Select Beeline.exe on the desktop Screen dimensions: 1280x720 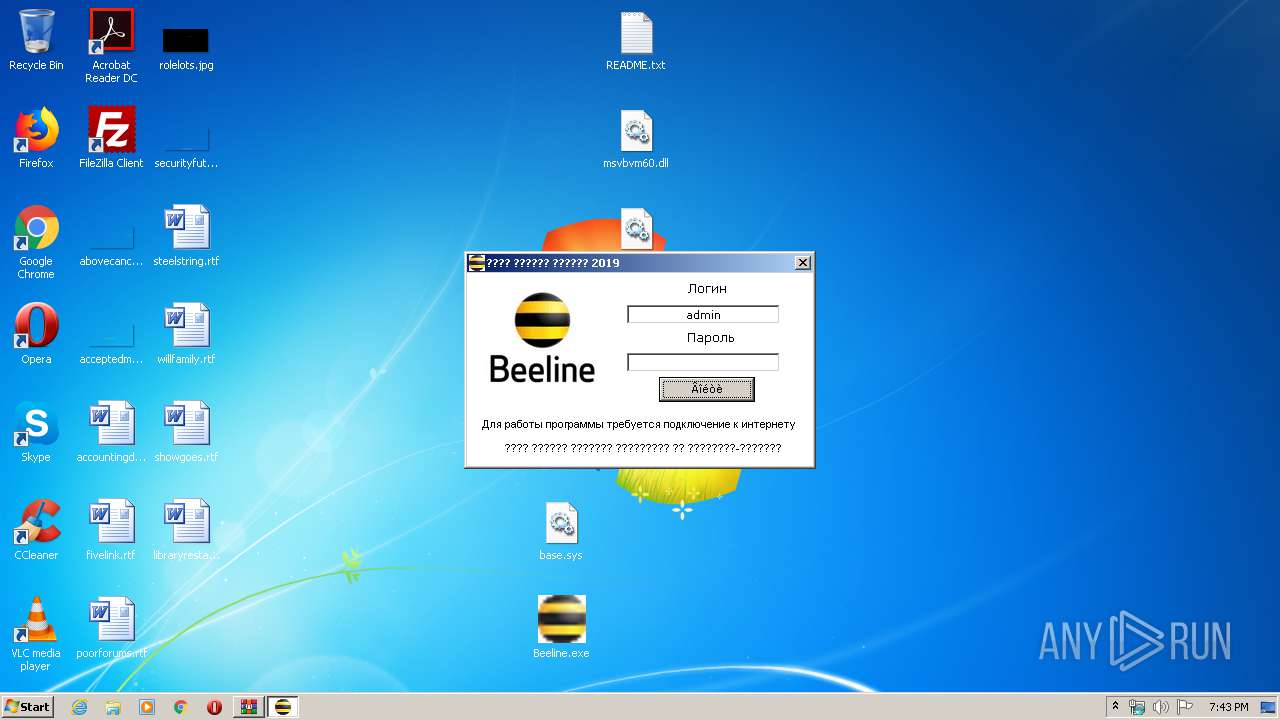tap(561, 628)
